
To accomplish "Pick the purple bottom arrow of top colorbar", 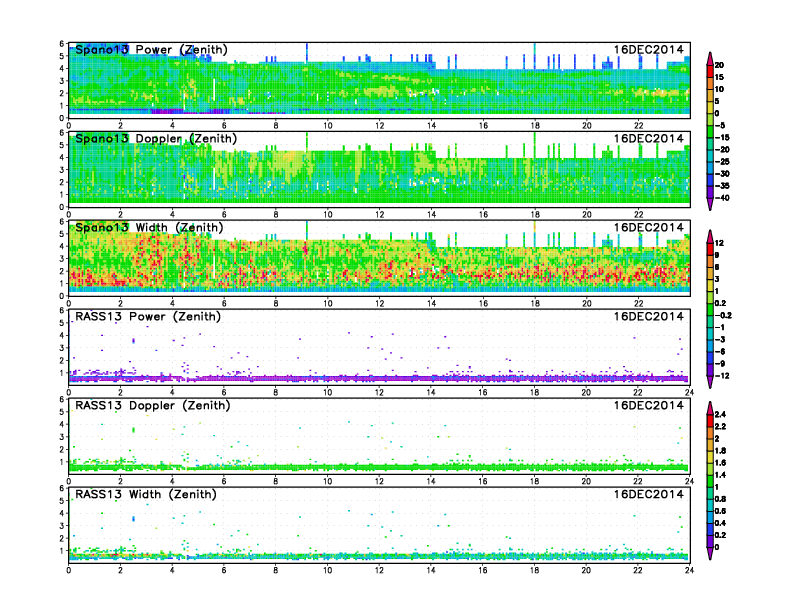I will coord(710,205).
